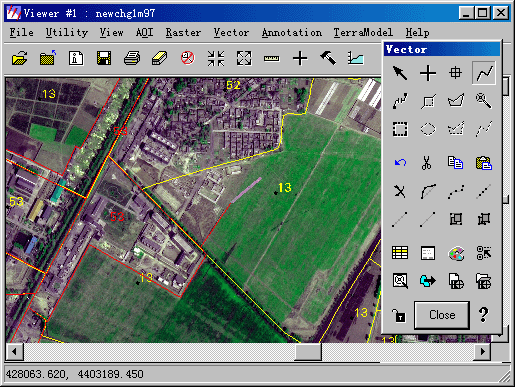Open the AOI menu
The image size is (515, 387).
pos(144,32)
